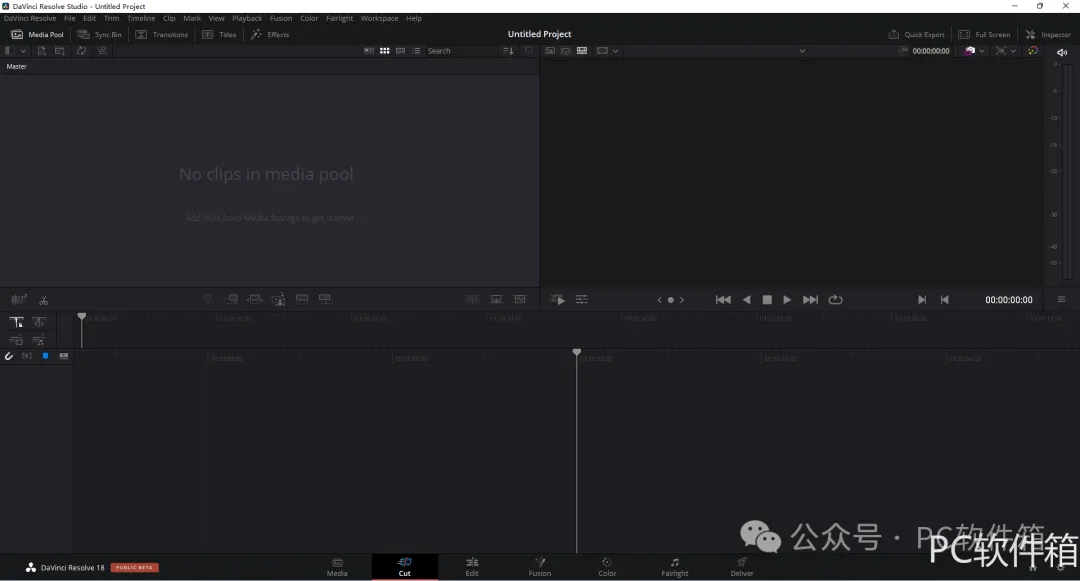This screenshot has width=1080, height=581.
Task: Open the viewer tools sliders icon
Action: pyautogui.click(x=582, y=299)
